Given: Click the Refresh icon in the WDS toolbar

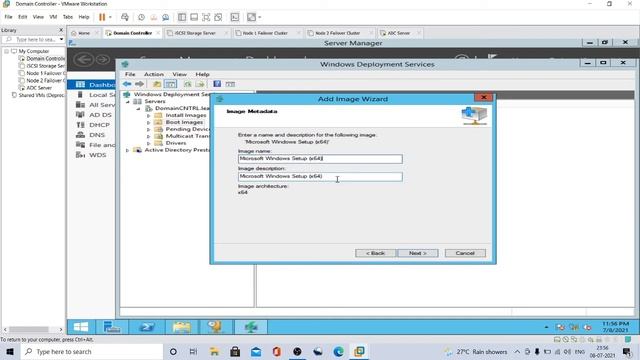Looking at the screenshot, I should coord(187,84).
